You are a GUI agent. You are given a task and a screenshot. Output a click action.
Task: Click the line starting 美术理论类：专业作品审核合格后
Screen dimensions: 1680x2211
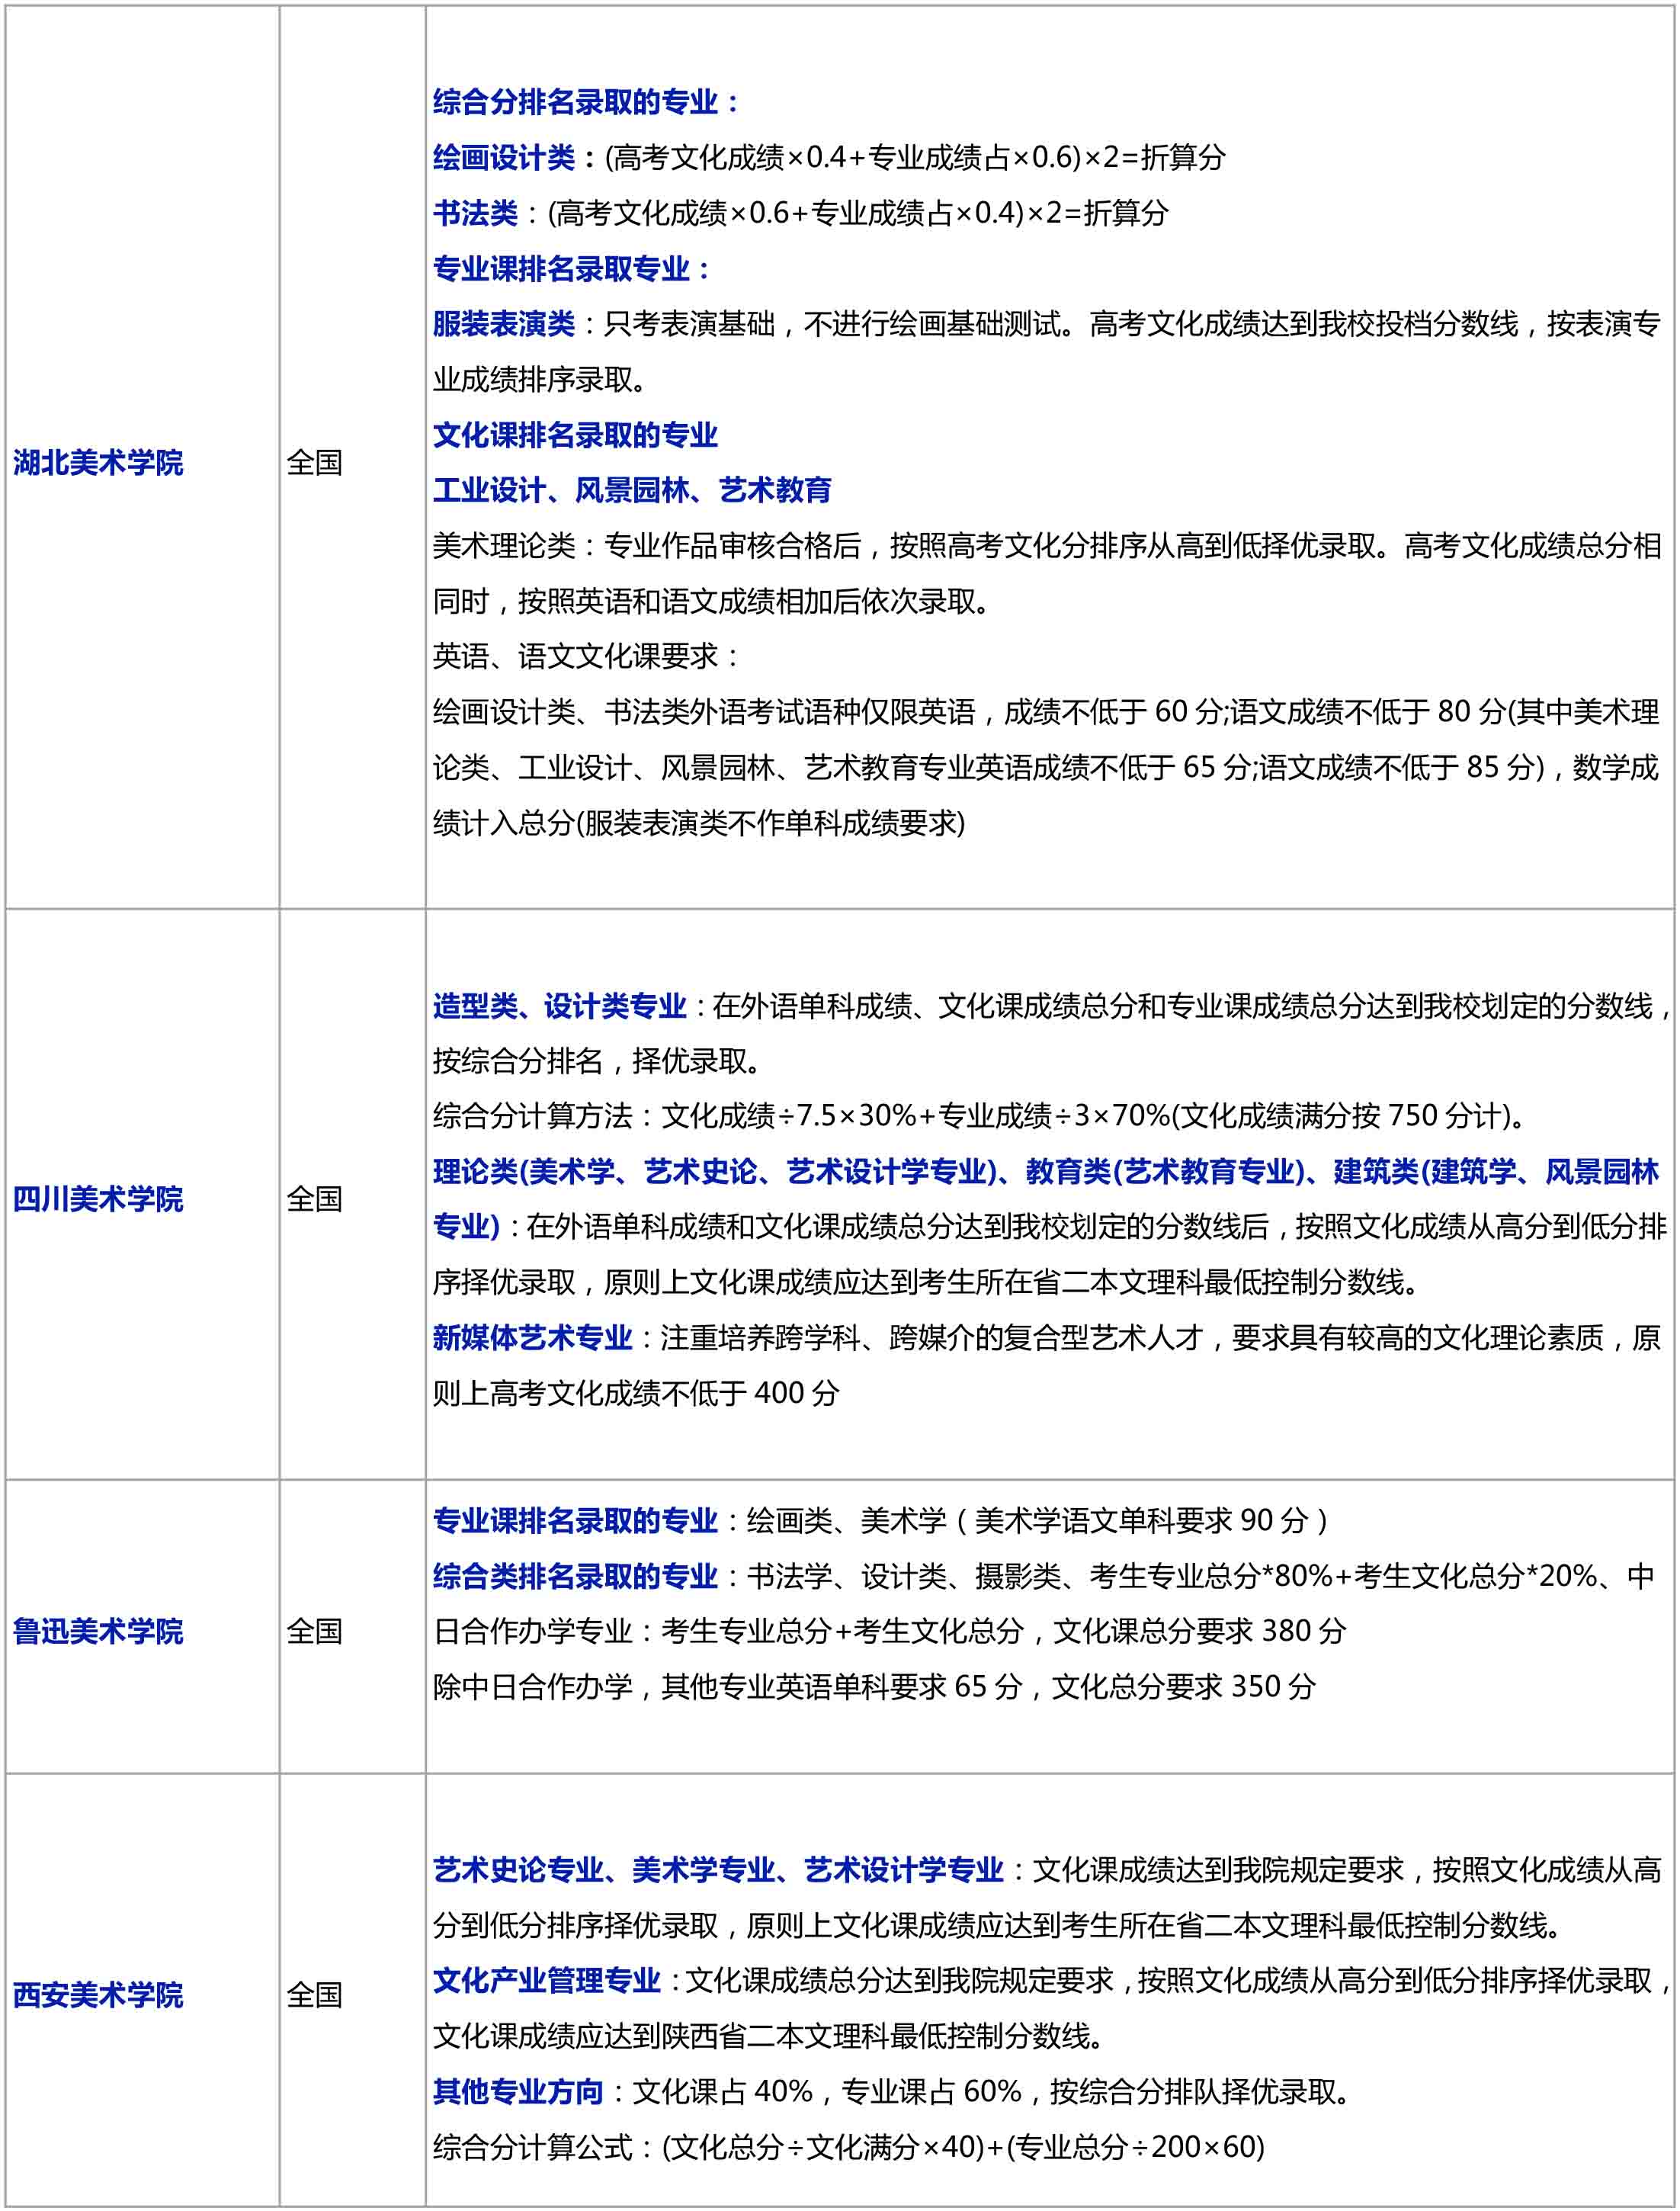tap(1047, 546)
